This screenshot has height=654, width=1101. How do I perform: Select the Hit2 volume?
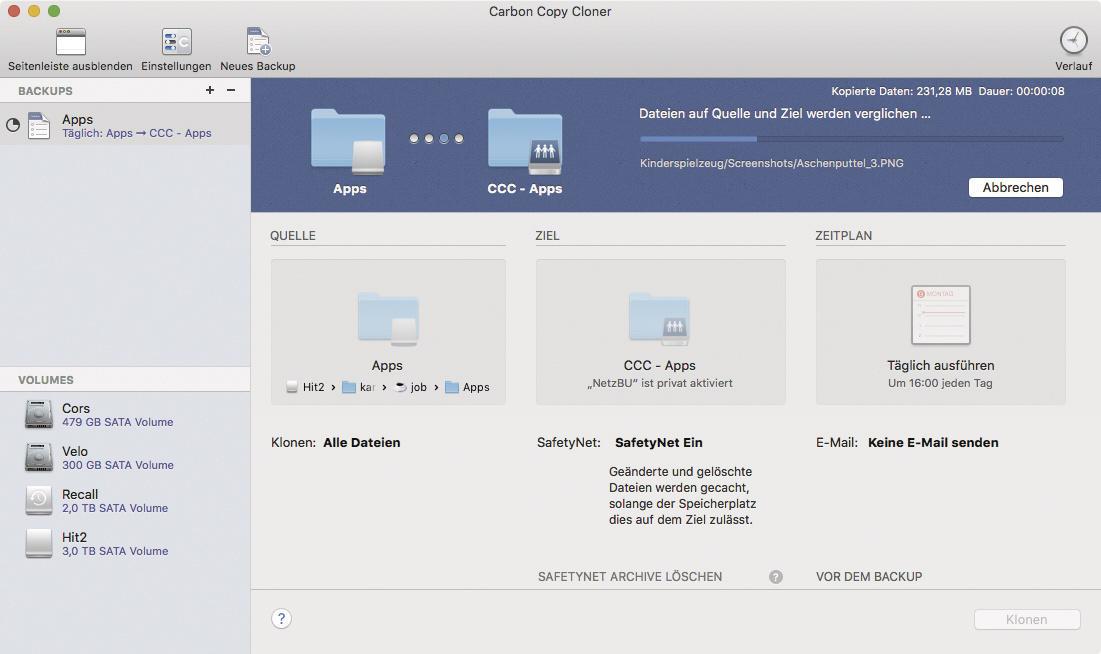coord(125,544)
